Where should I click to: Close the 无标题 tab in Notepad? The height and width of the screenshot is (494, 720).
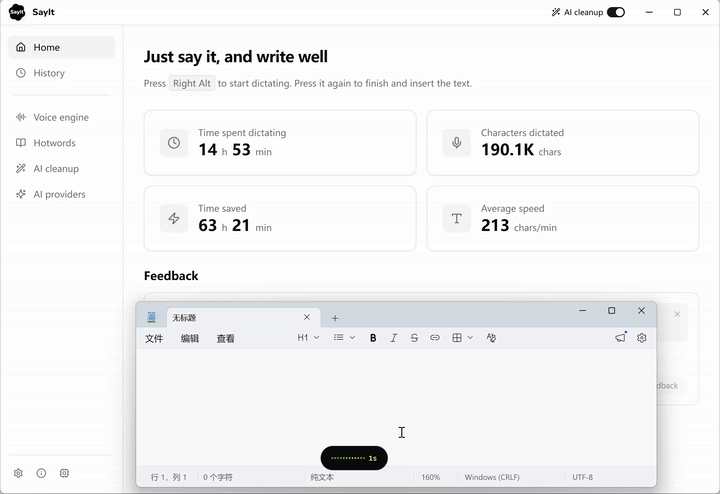click(307, 317)
